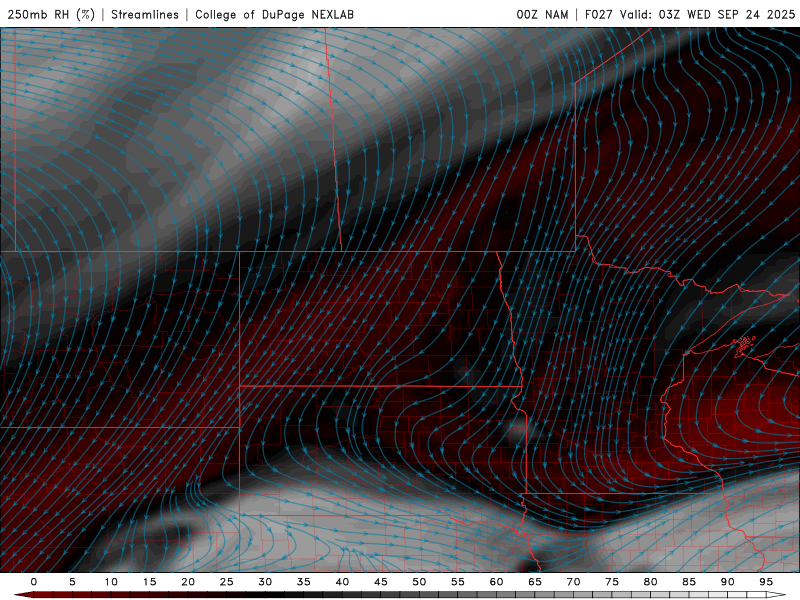Click the colorbar label '70'
Screen dimensions: 800x600
[573, 582]
